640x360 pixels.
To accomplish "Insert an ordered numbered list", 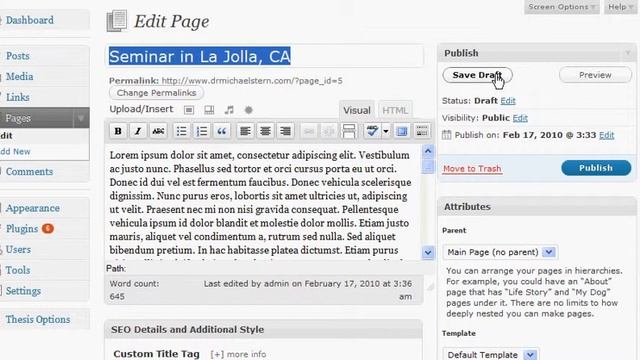I will point(202,131).
